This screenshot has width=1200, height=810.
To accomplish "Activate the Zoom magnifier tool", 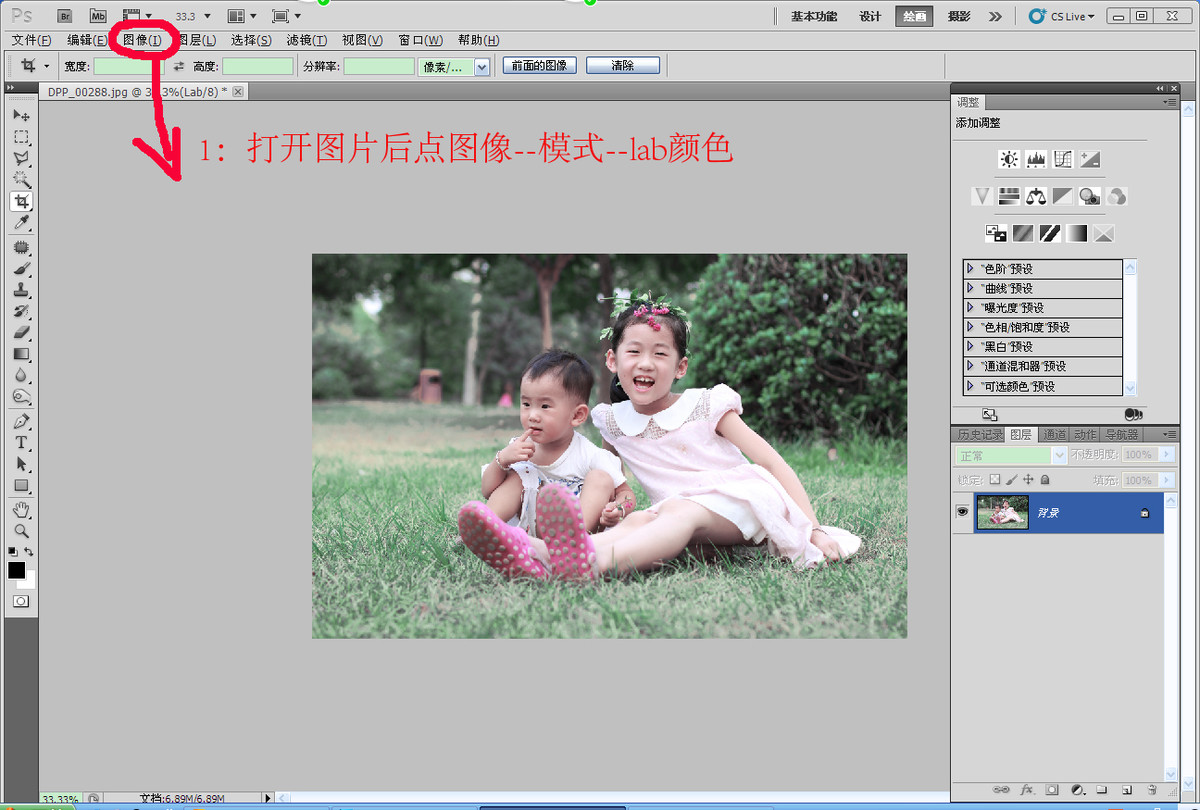I will [21, 531].
